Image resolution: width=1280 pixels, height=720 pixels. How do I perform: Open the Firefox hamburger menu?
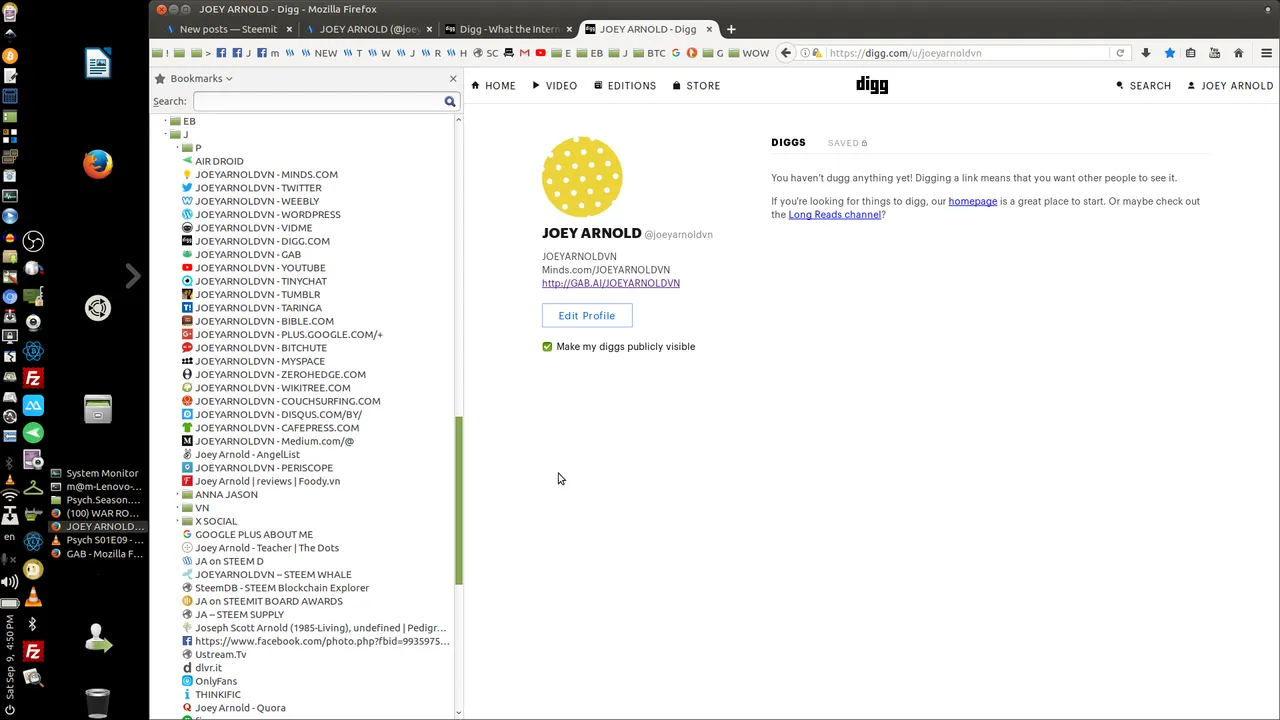click(x=1266, y=53)
